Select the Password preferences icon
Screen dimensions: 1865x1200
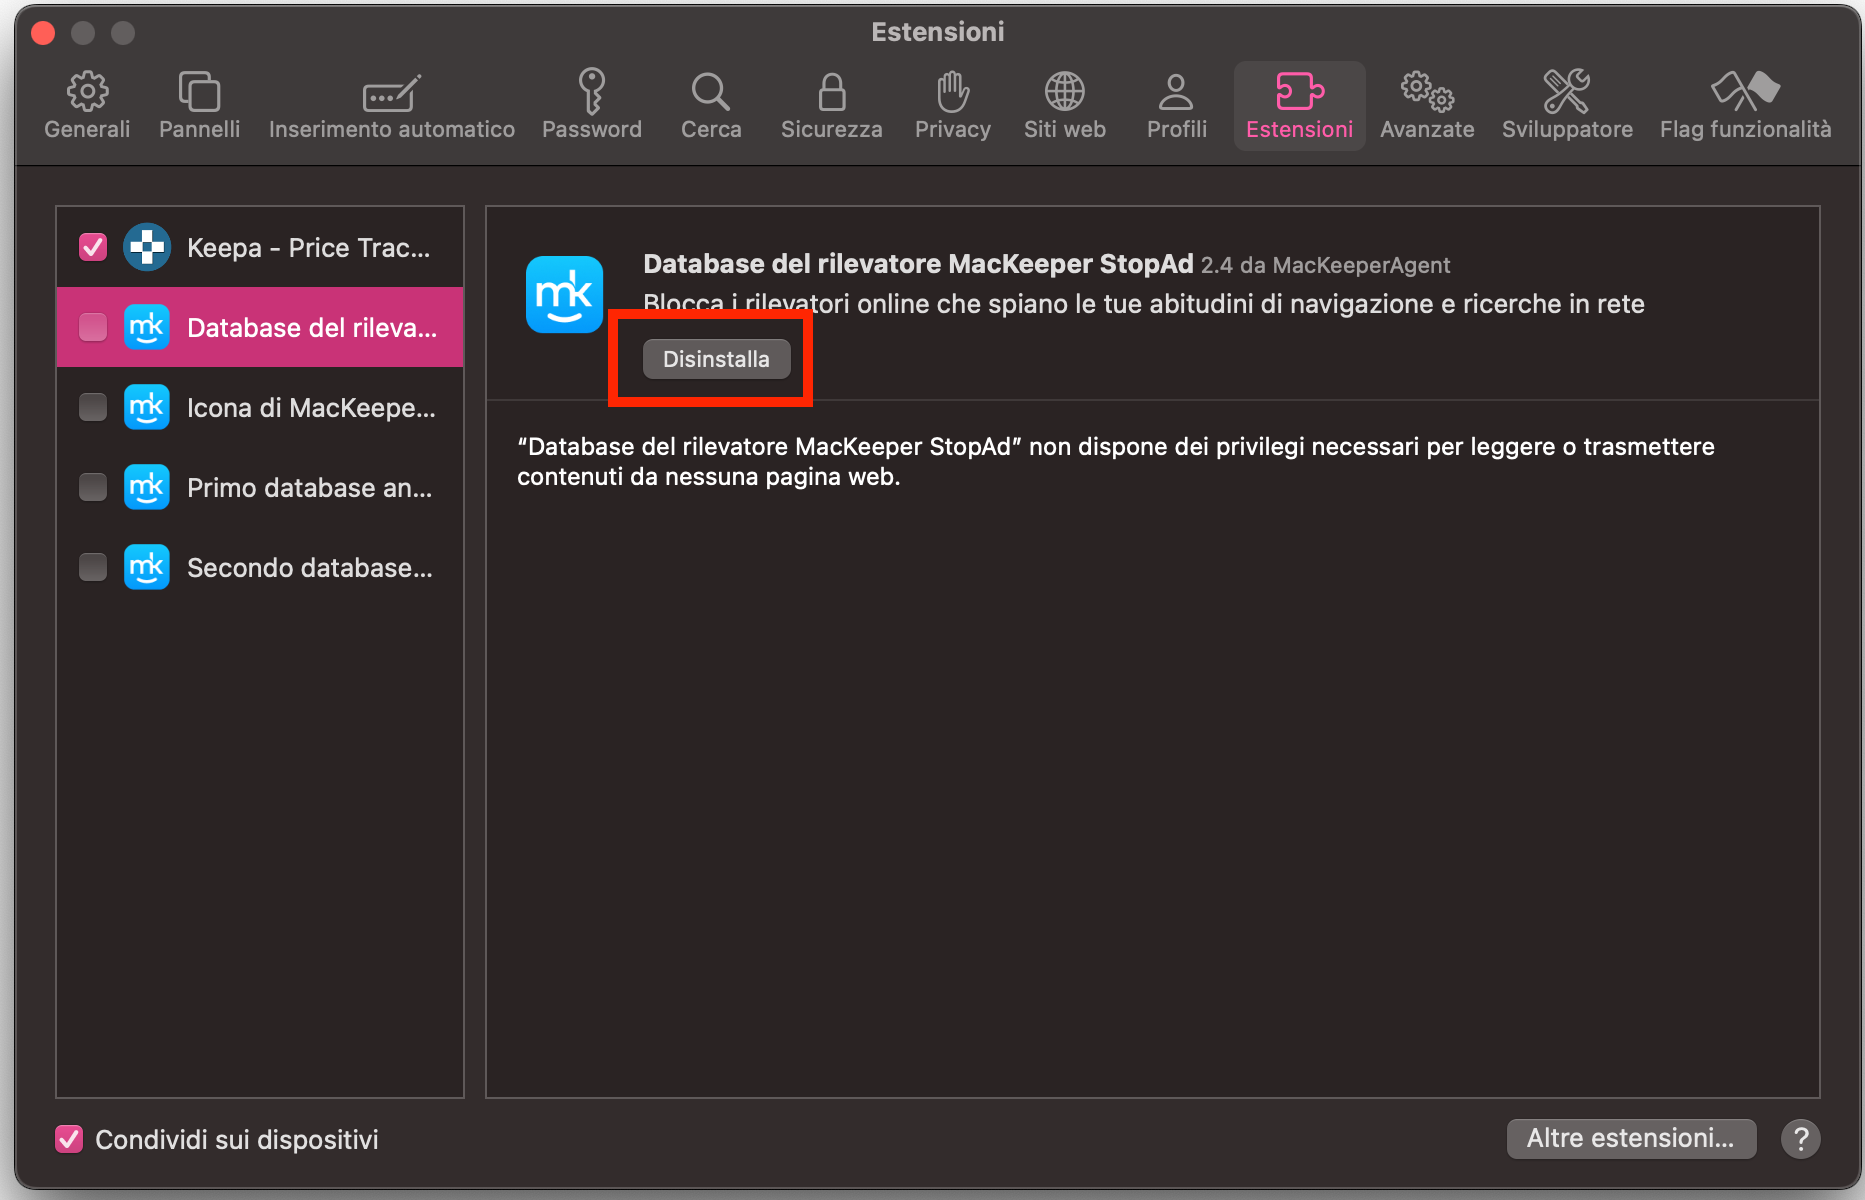click(591, 103)
